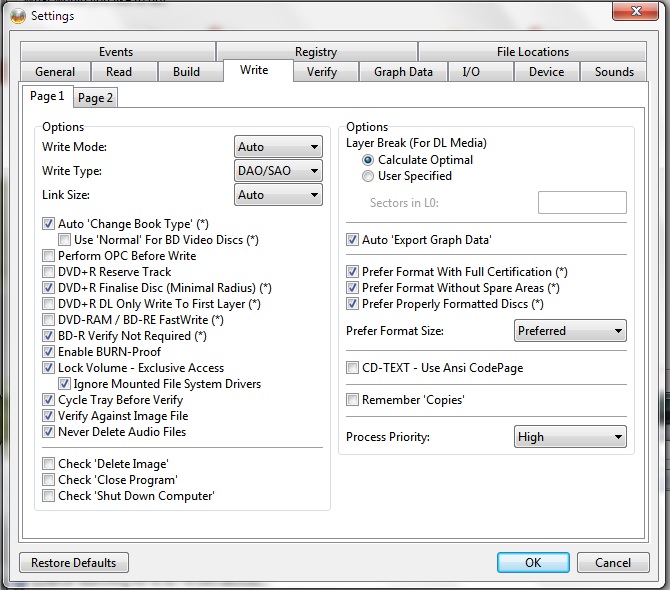Close the Settings dialog

635,11
